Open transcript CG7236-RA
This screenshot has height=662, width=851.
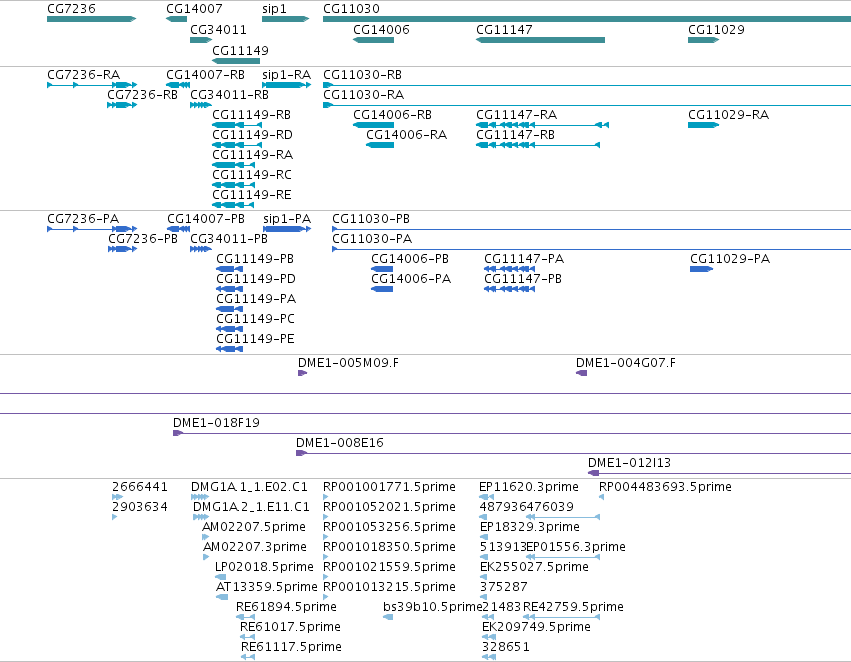click(x=84, y=75)
